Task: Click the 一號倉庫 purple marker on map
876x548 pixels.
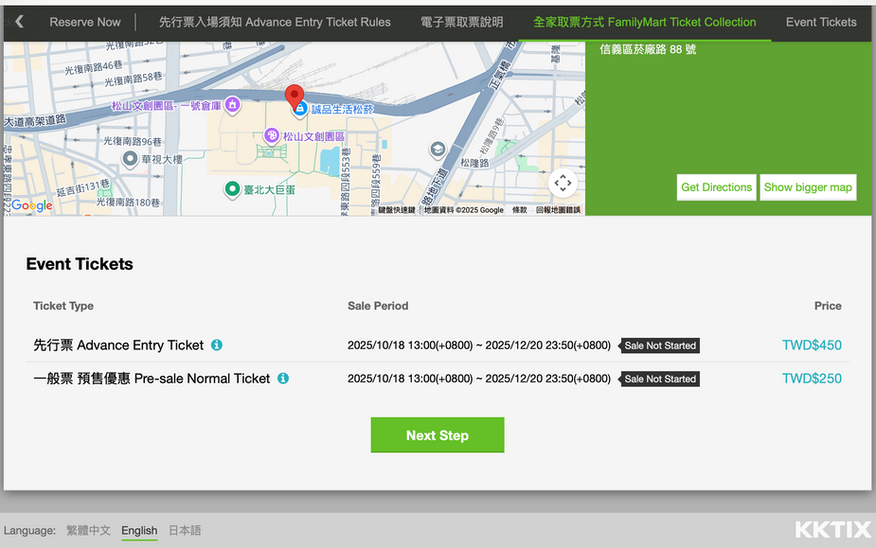Action: [232, 104]
